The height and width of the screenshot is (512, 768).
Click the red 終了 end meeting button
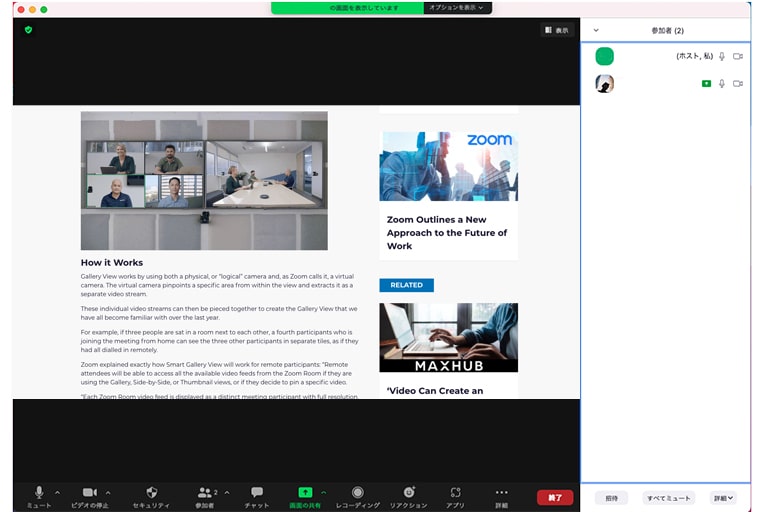click(x=555, y=497)
